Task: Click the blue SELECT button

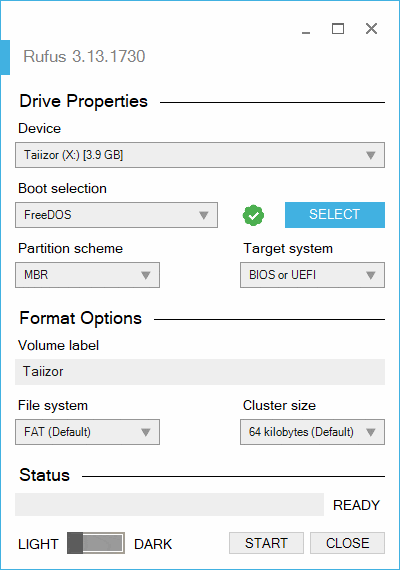Action: (335, 215)
